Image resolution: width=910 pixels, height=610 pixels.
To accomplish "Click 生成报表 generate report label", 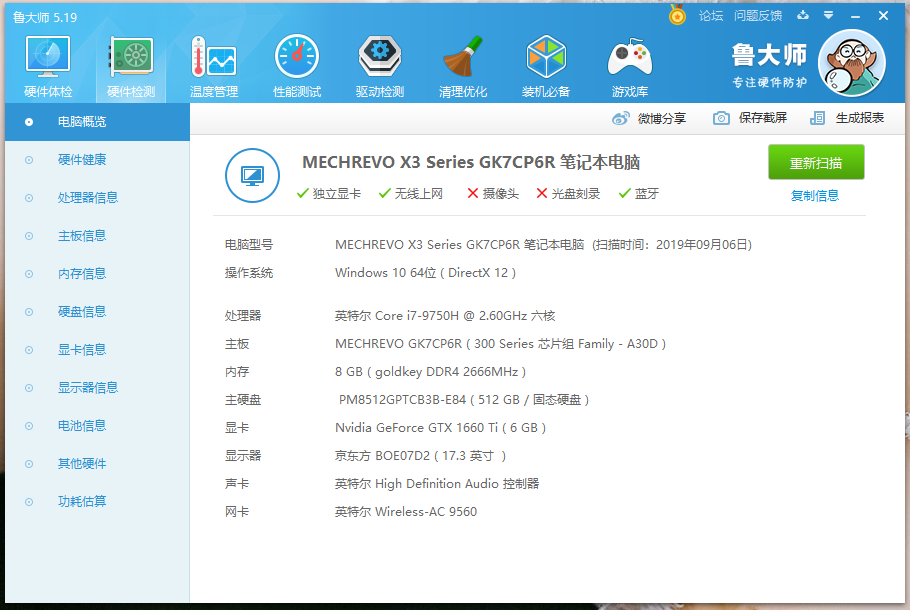I will 860,118.
